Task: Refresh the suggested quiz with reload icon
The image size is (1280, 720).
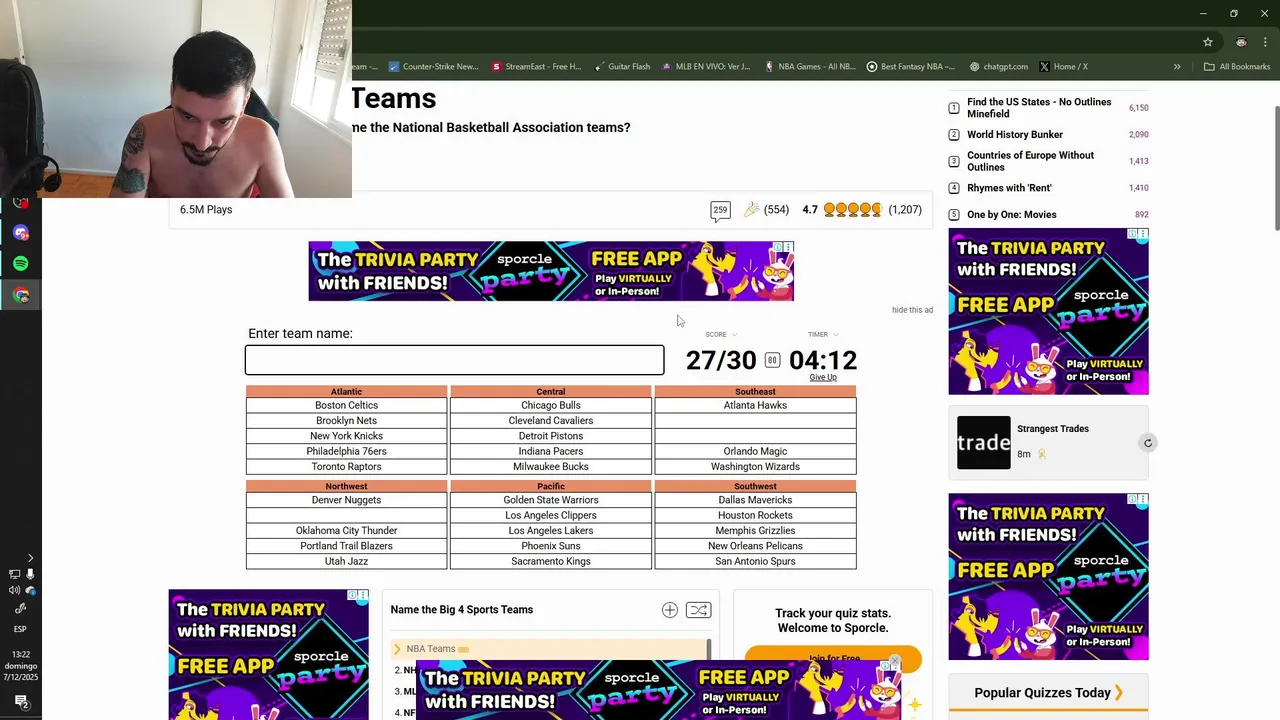Action: point(1148,443)
